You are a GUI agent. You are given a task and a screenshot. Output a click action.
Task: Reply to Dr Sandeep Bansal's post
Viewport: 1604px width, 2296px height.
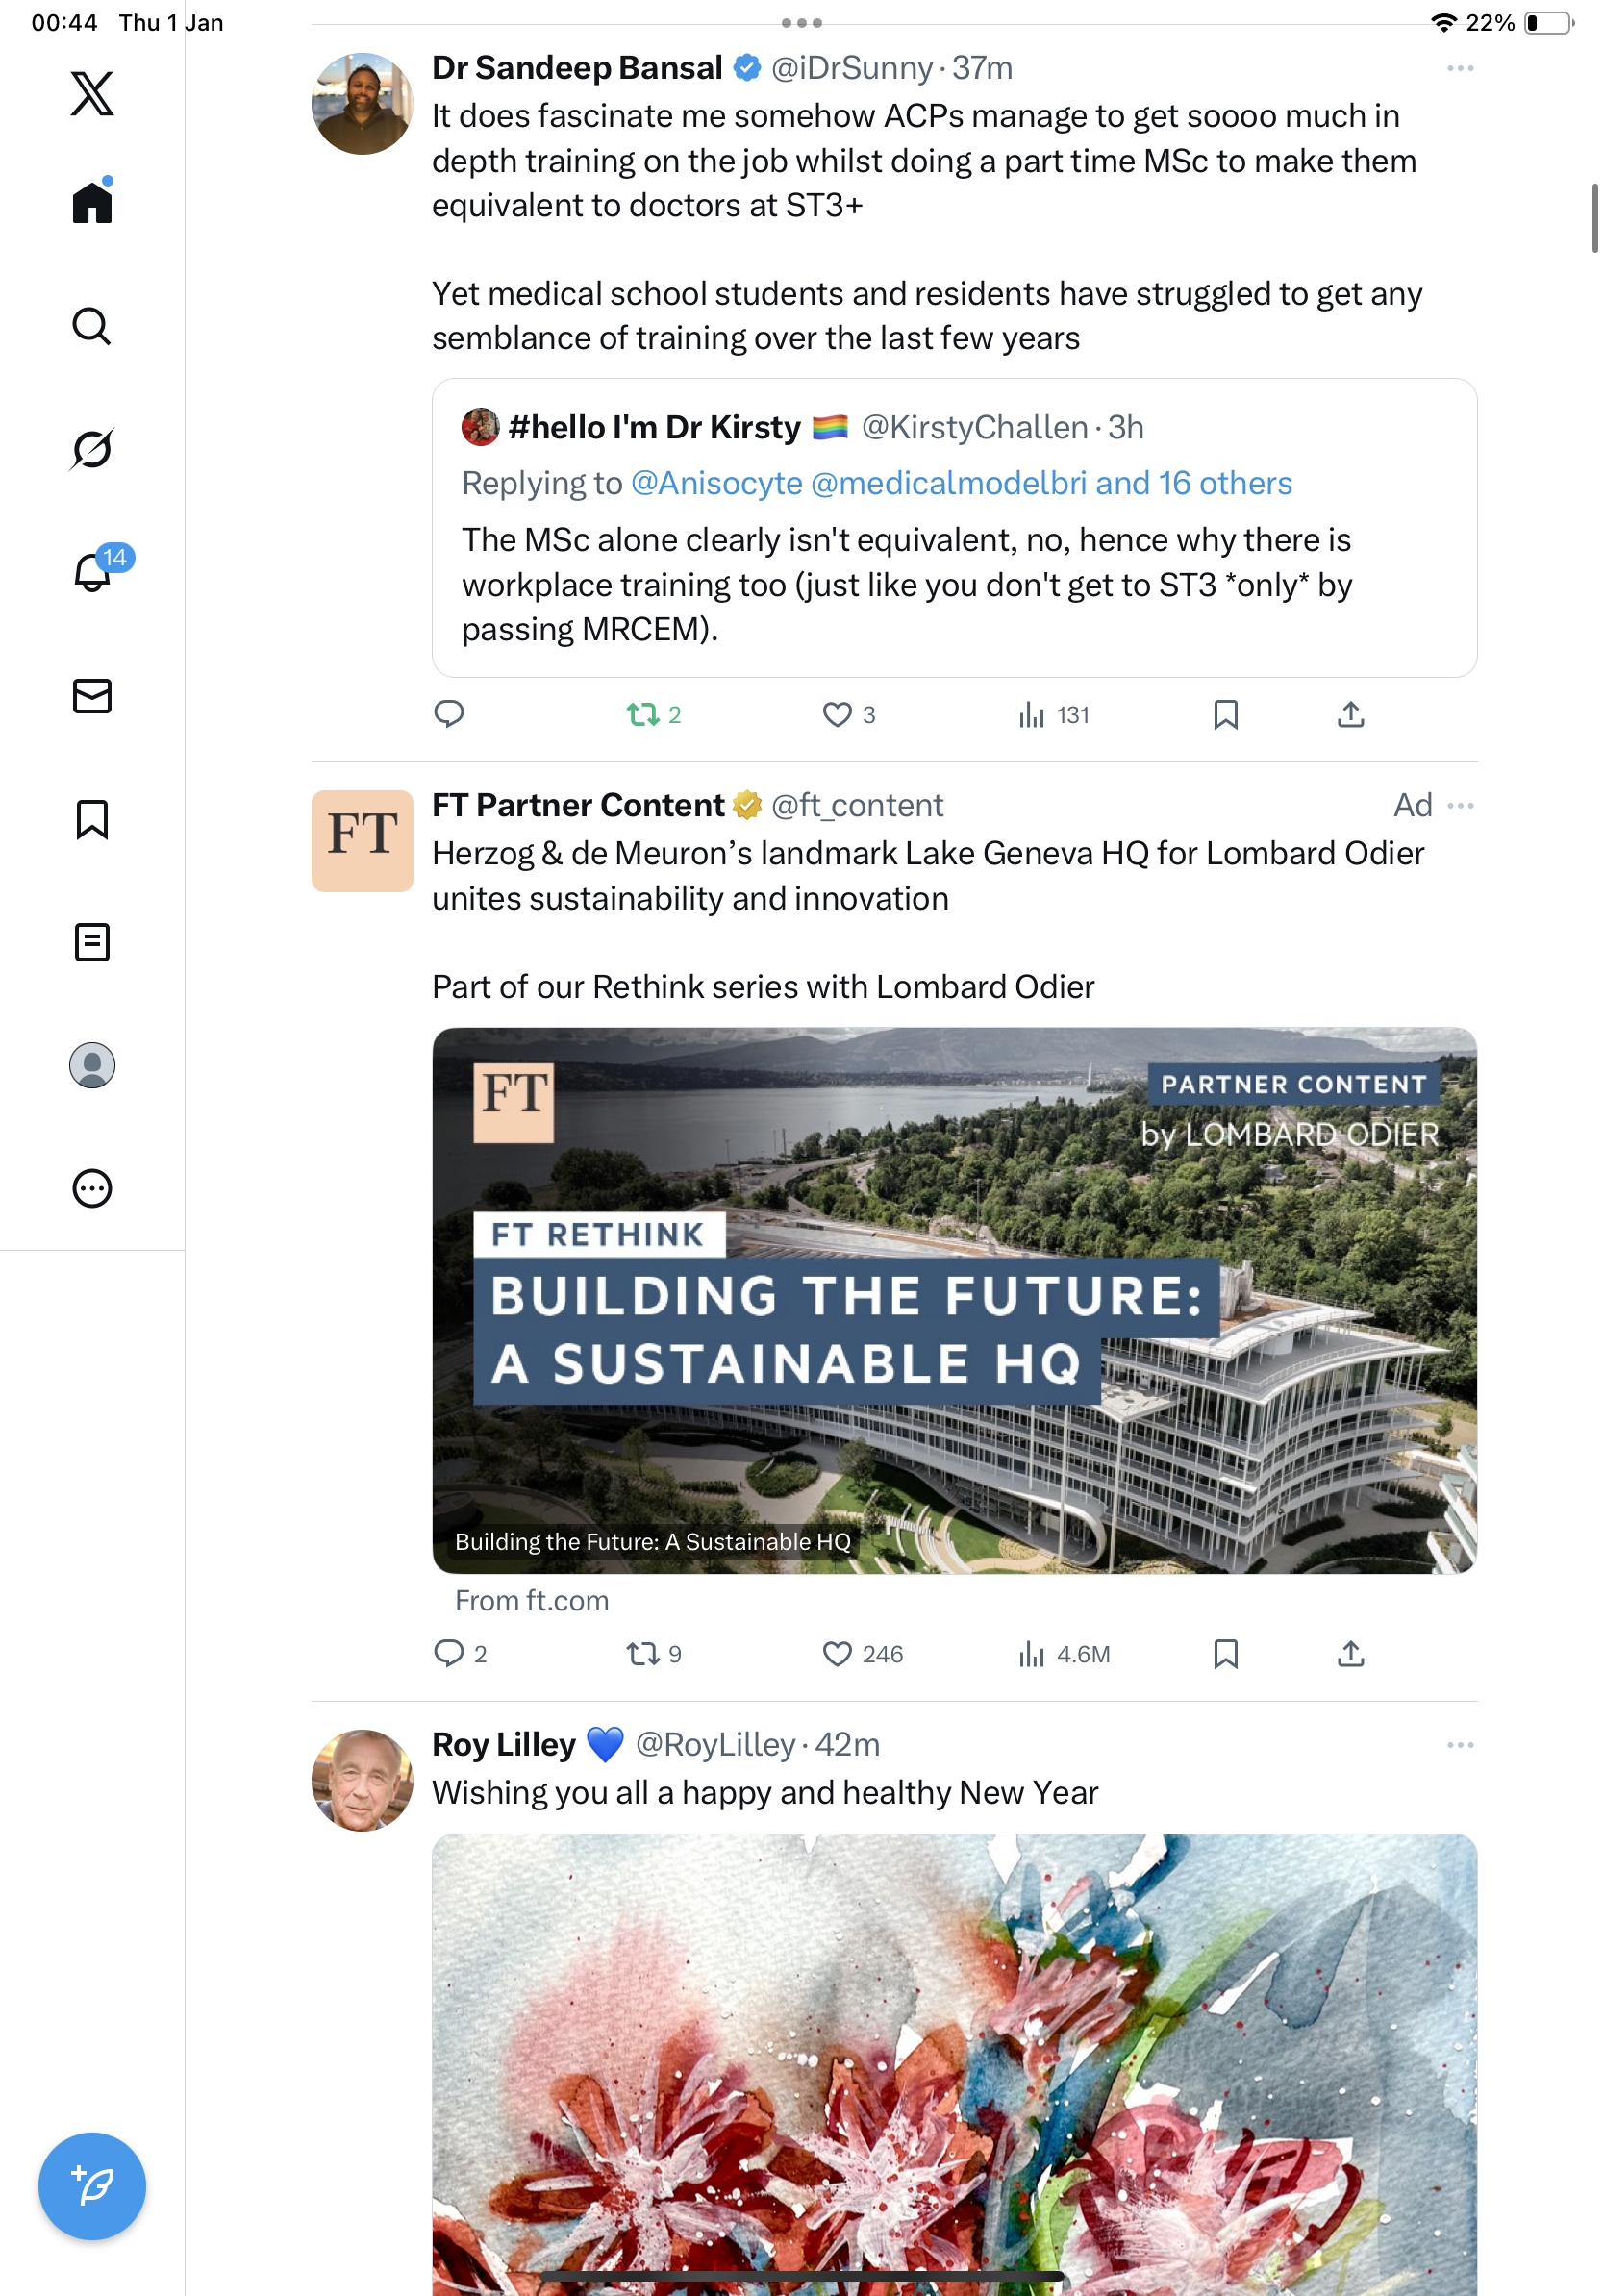[449, 715]
